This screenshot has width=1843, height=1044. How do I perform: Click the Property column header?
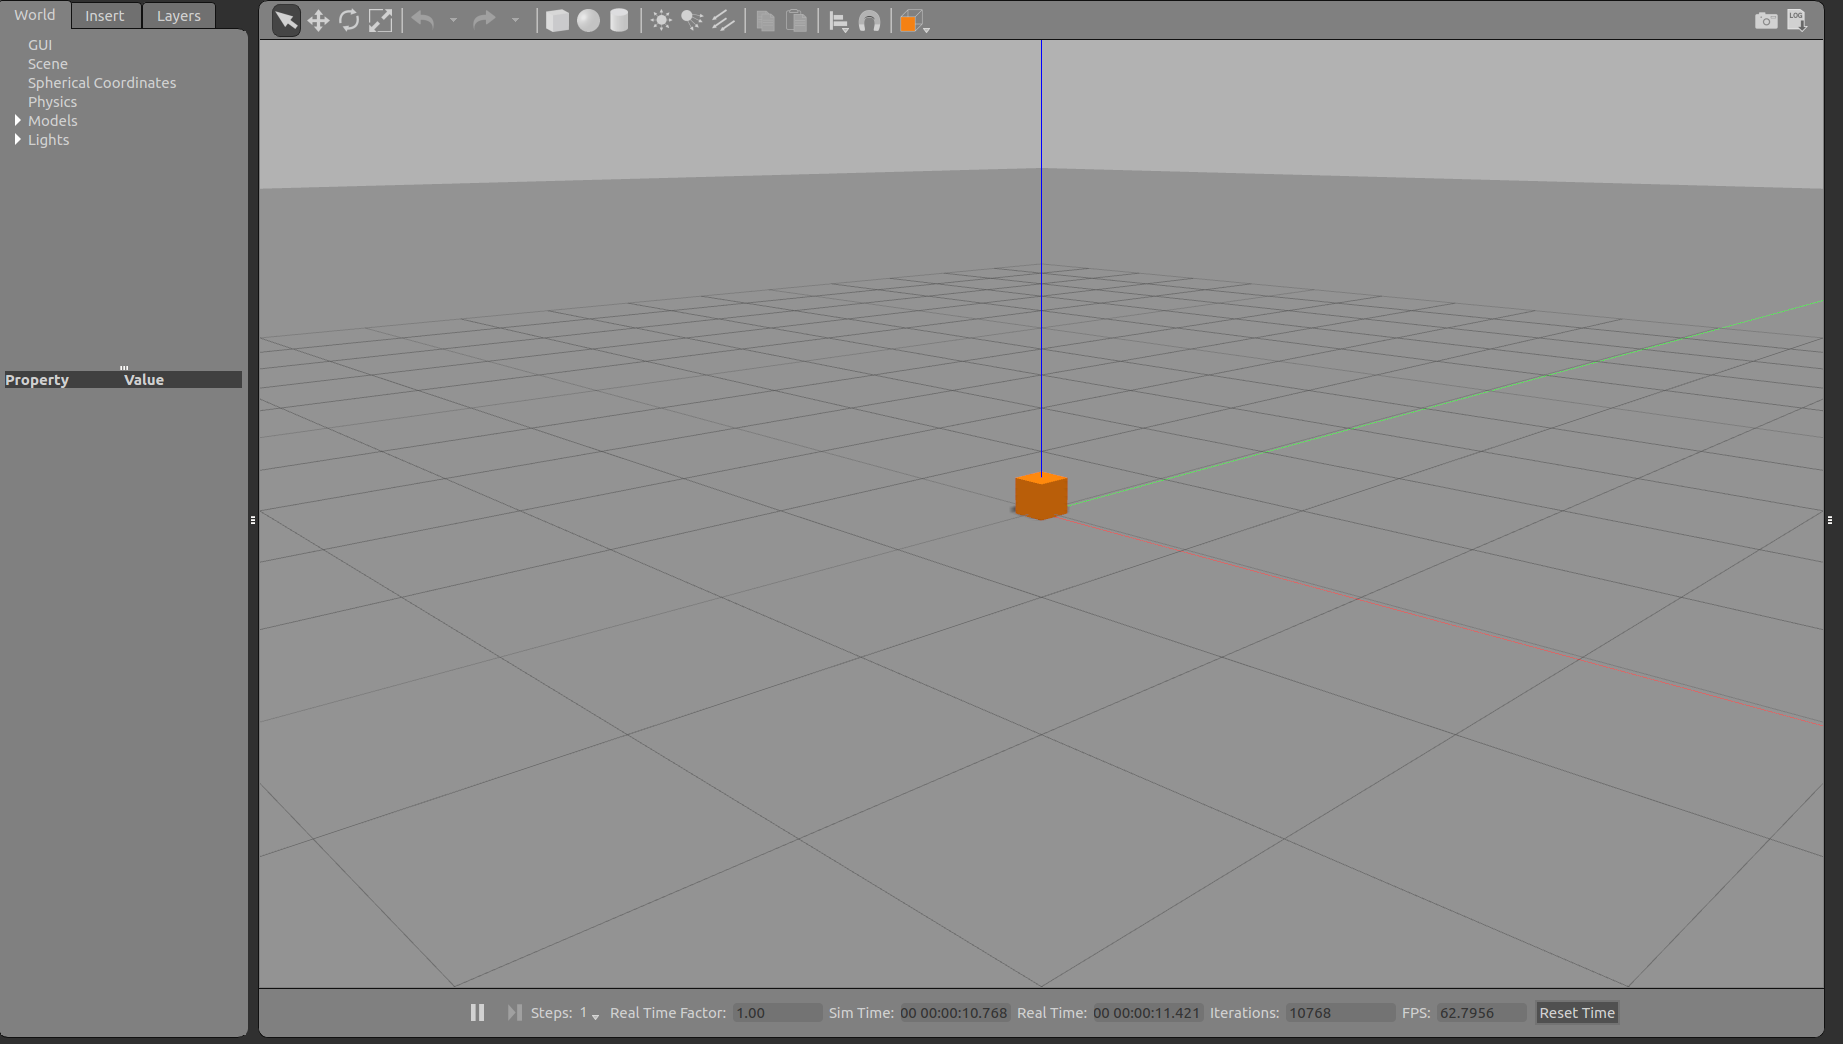click(x=37, y=380)
